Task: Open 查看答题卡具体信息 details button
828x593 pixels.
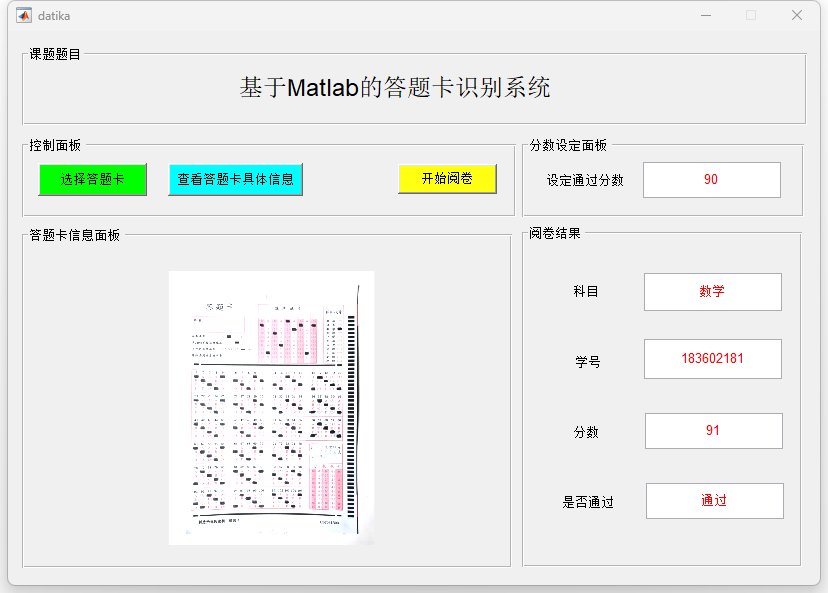Action: coord(235,180)
